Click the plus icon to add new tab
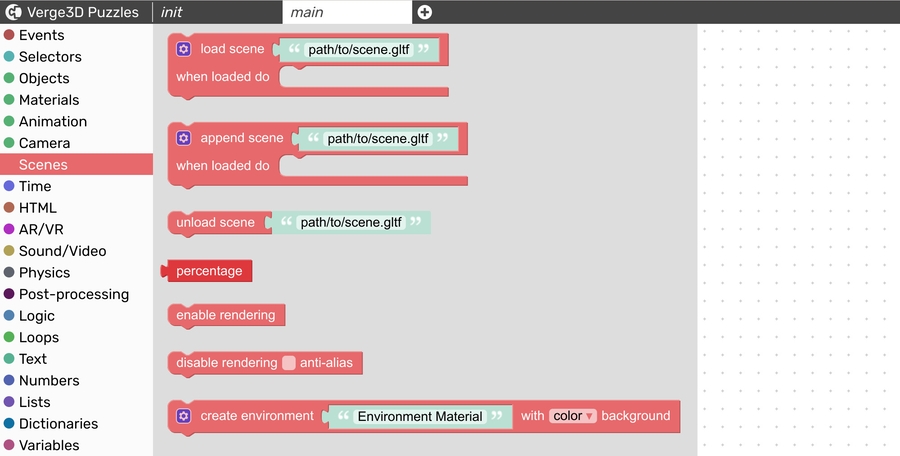 [x=425, y=12]
